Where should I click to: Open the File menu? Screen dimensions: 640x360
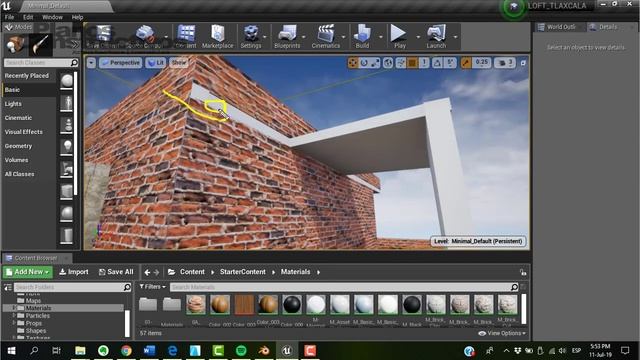9,17
